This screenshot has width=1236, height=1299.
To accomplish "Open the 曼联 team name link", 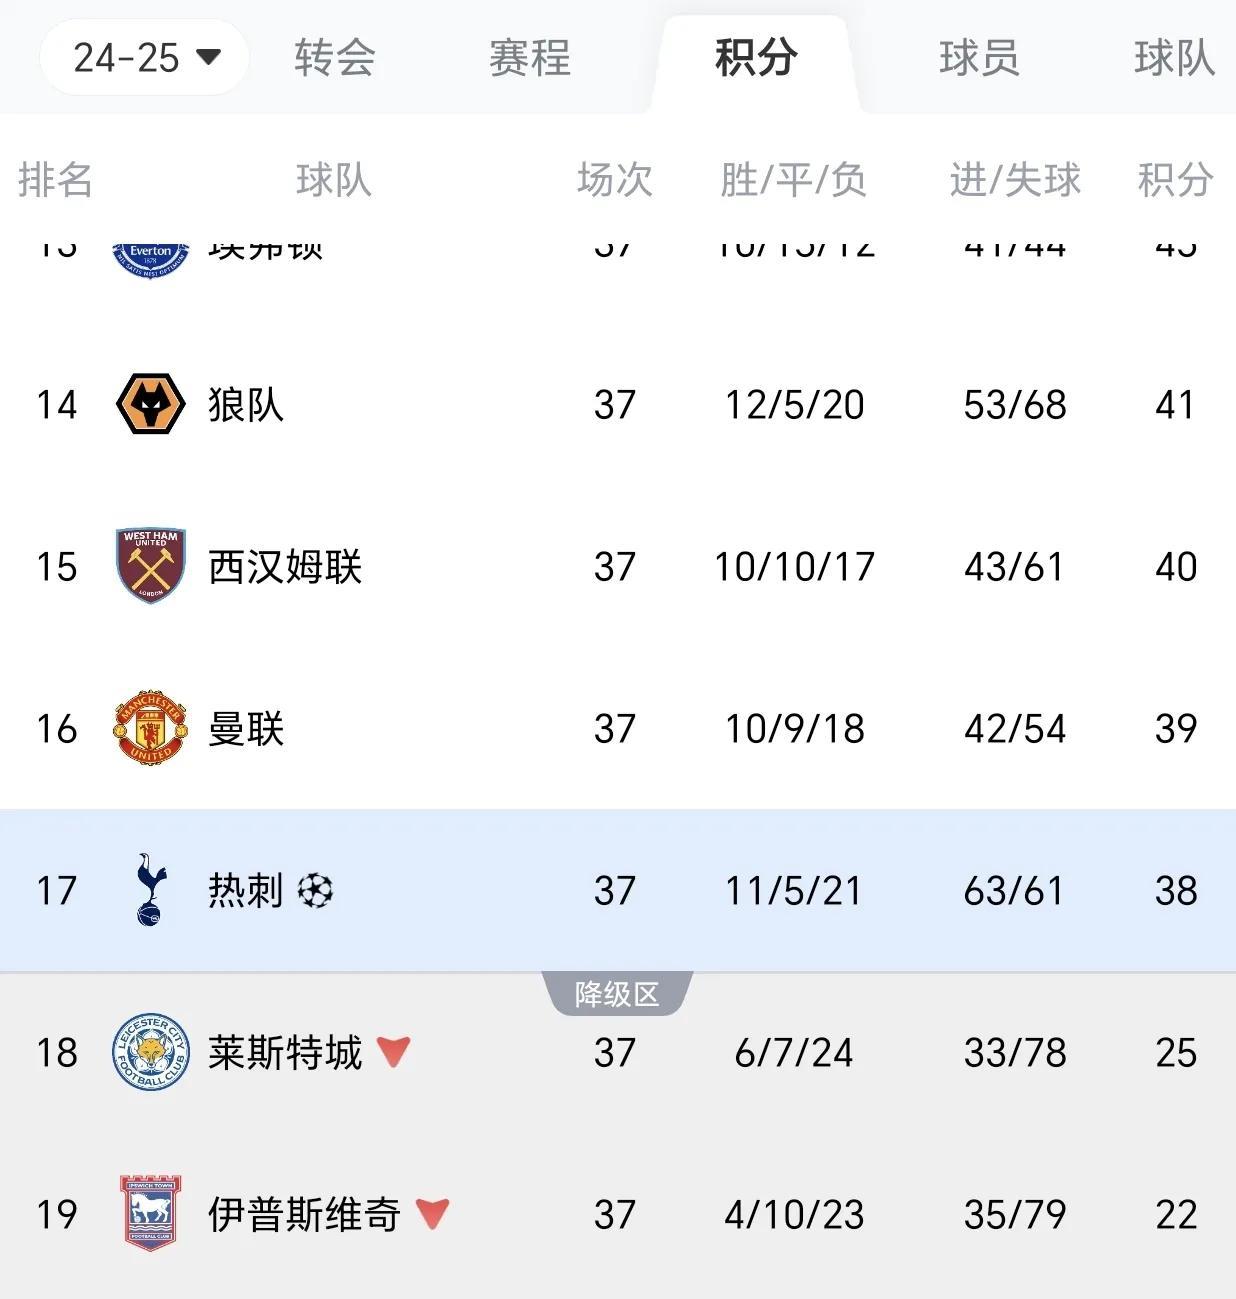I will [x=246, y=729].
